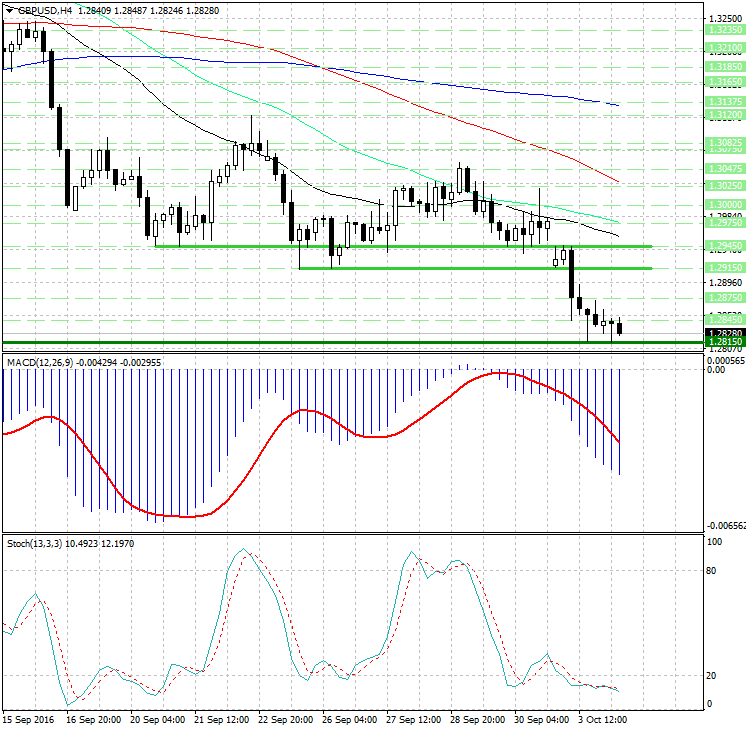This screenshot has width=746, height=731.
Task: Click the current price label 1.28280
Action: (x=722, y=333)
